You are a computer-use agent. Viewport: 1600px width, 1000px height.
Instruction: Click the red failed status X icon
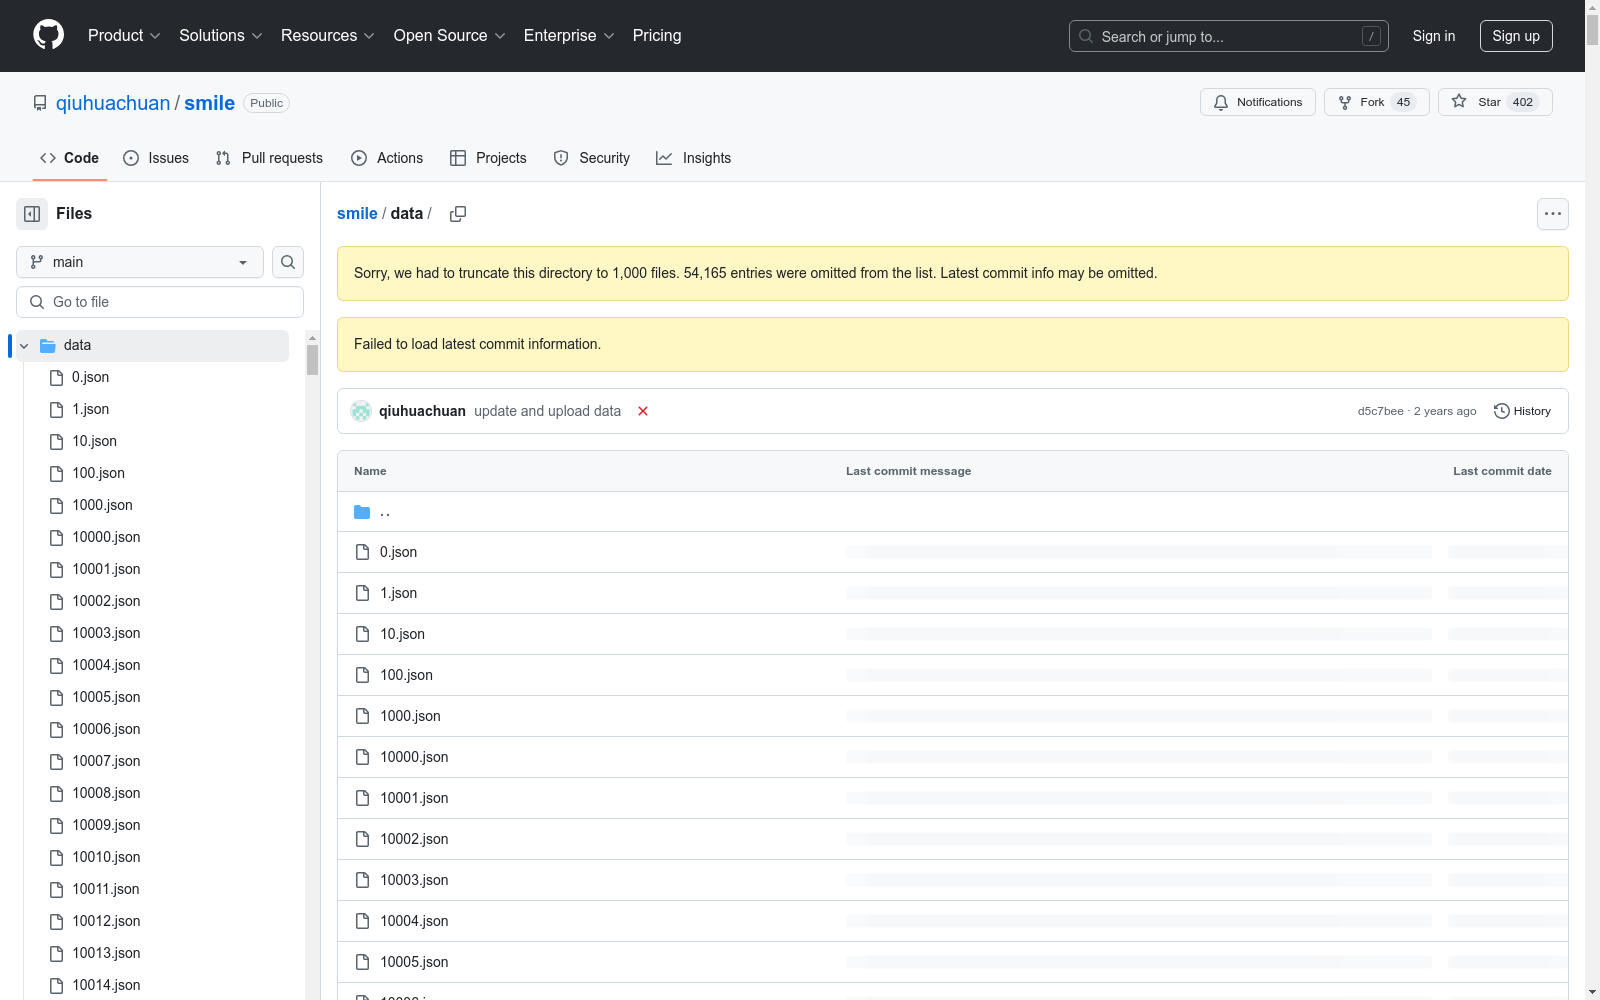[x=643, y=411]
